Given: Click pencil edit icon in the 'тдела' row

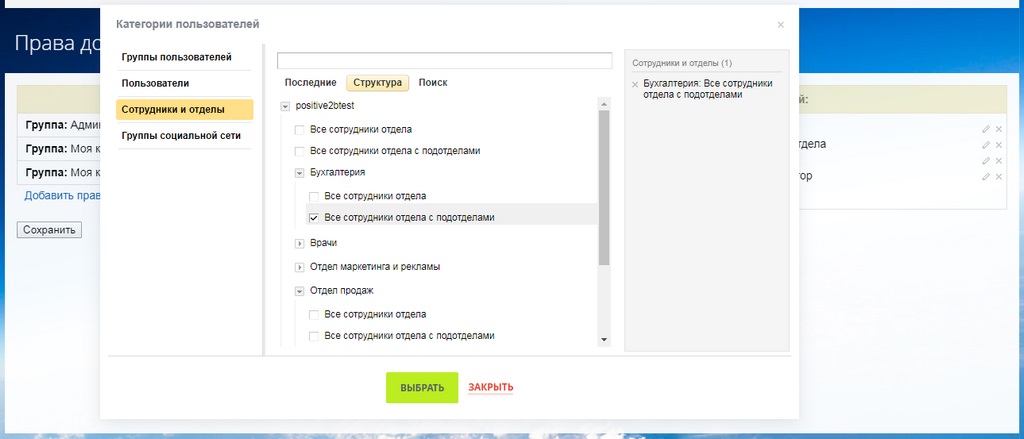Looking at the screenshot, I should click(986, 145).
